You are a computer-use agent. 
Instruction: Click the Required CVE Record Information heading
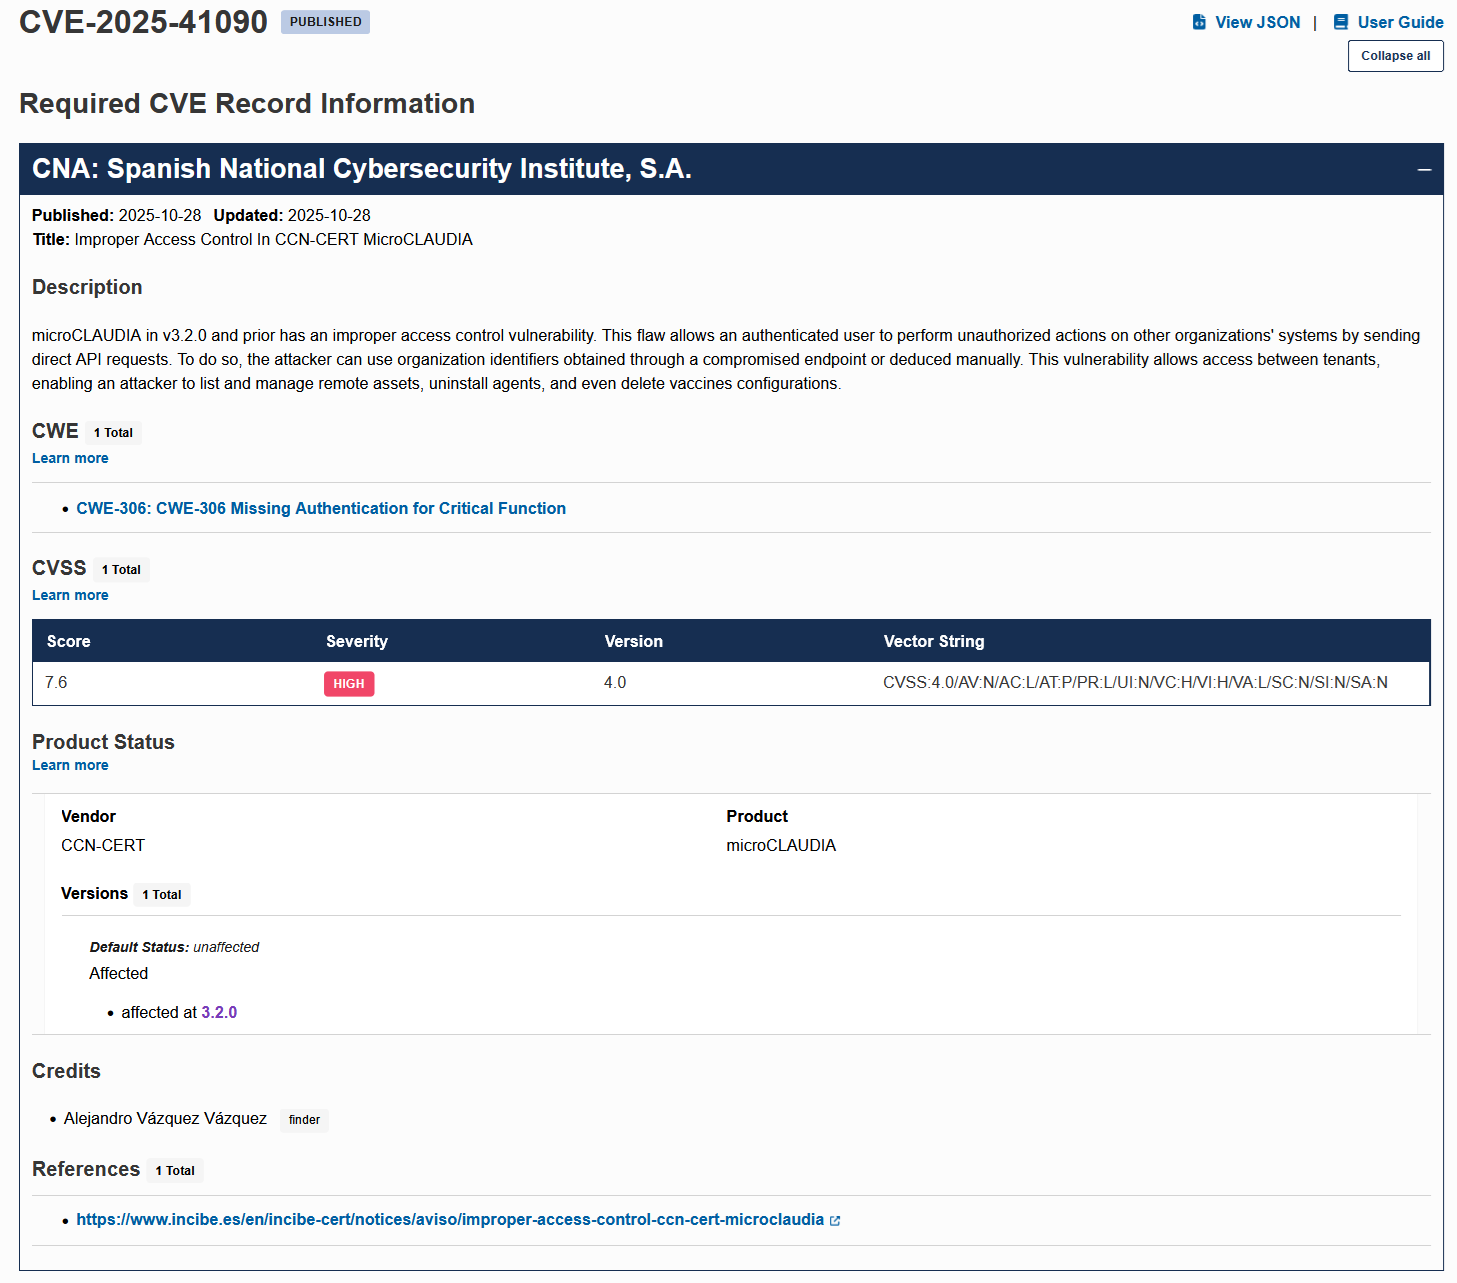click(x=247, y=104)
